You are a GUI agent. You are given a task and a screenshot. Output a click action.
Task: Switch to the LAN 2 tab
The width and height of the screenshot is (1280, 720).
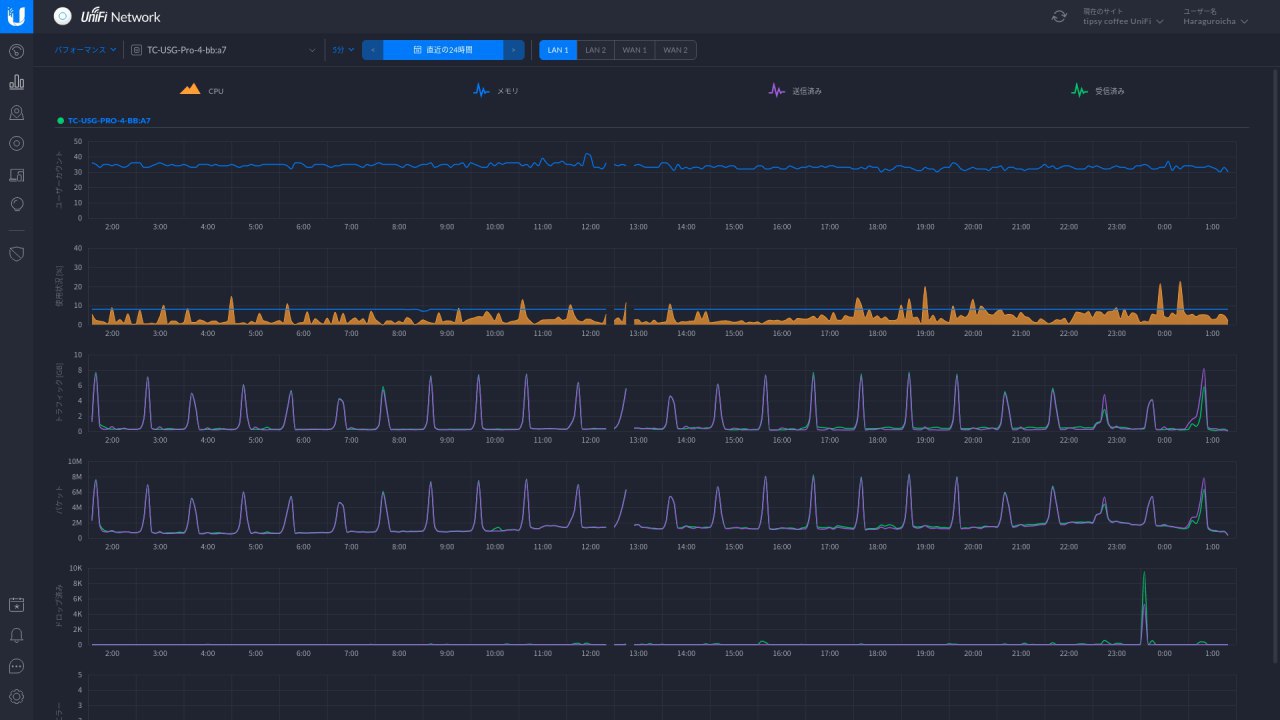pos(596,50)
